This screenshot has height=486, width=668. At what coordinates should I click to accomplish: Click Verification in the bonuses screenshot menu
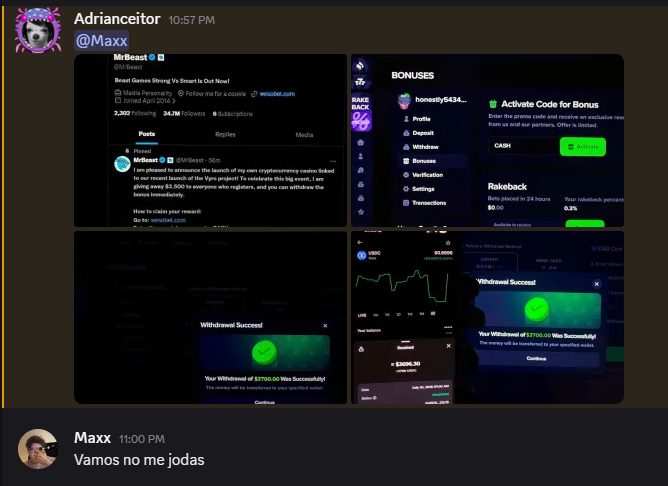(x=423, y=175)
